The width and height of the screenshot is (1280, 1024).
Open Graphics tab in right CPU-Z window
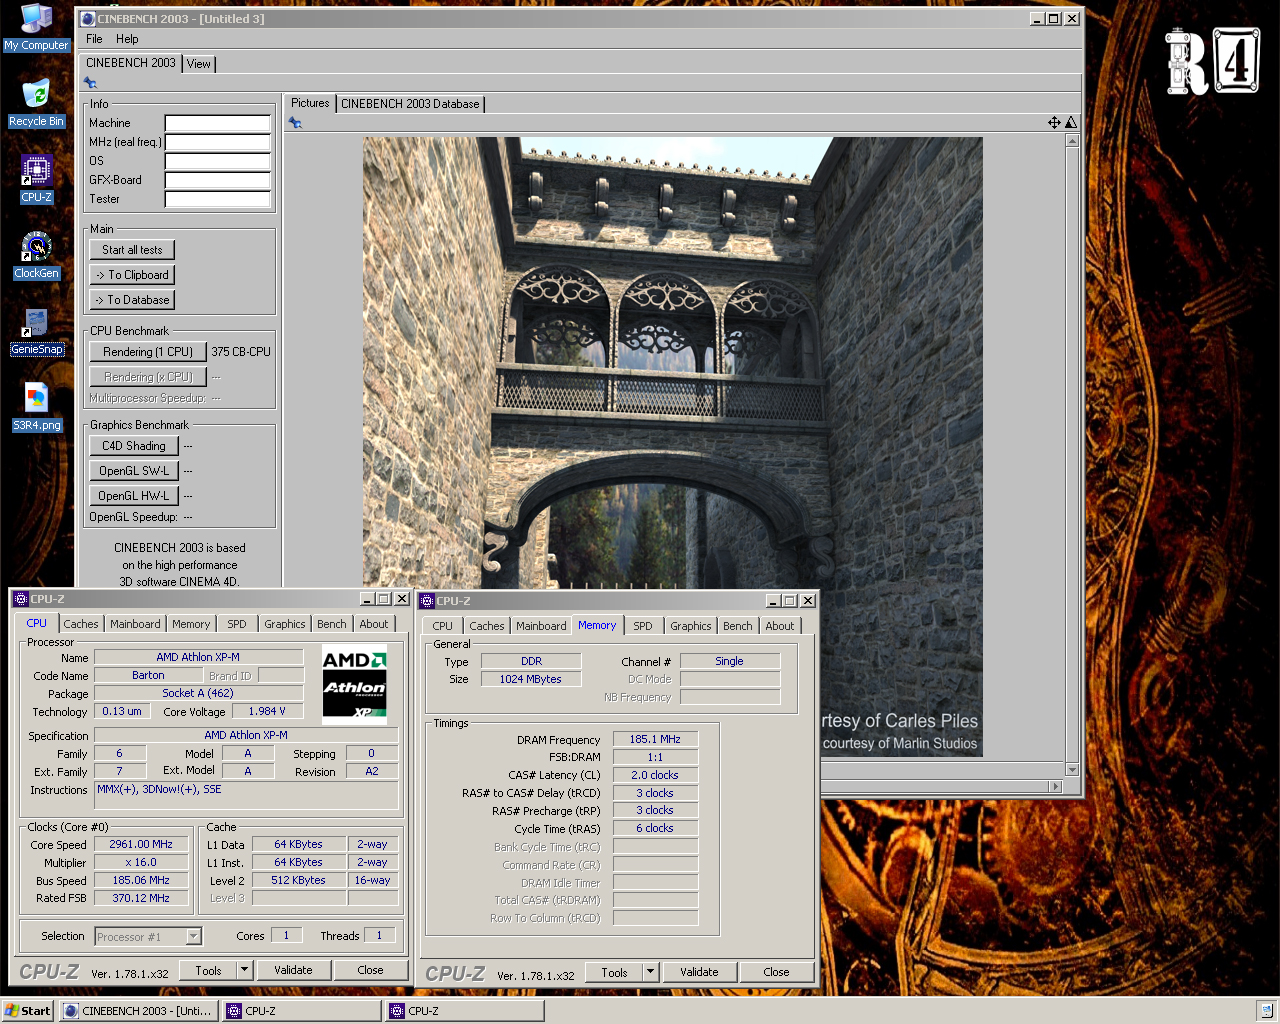click(691, 626)
